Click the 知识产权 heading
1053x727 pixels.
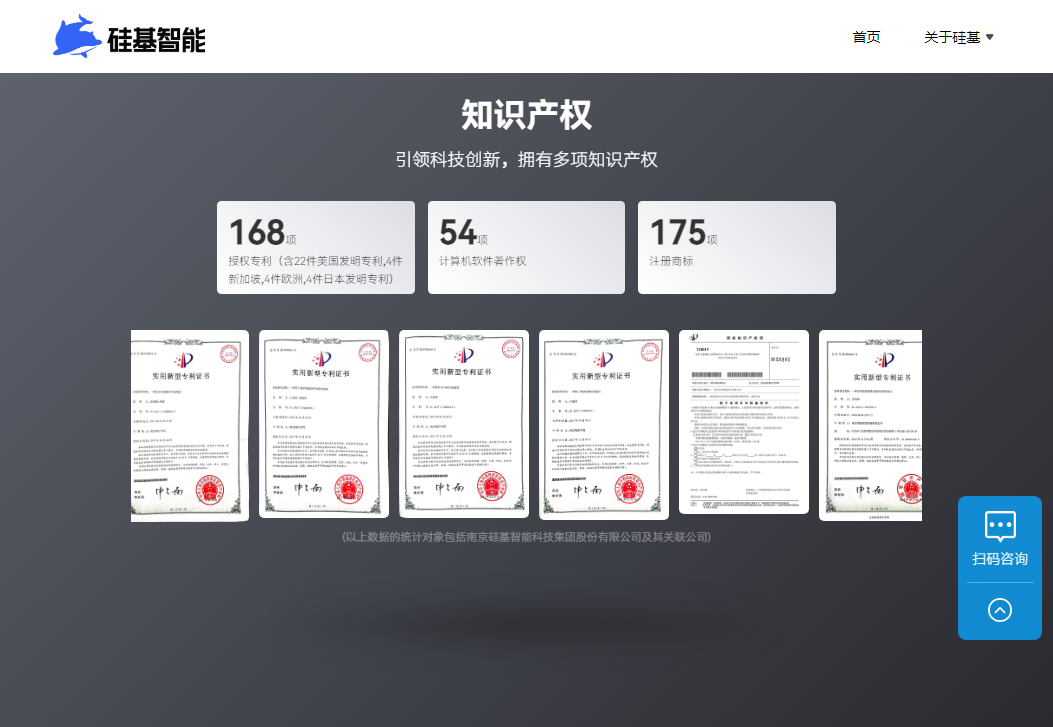(526, 115)
